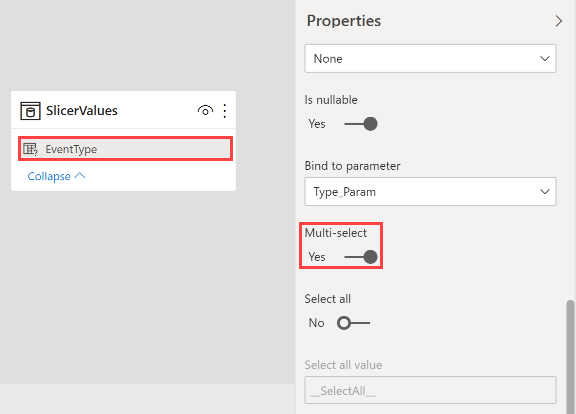Select the EventType field row
The image size is (576, 414).
coord(125,149)
